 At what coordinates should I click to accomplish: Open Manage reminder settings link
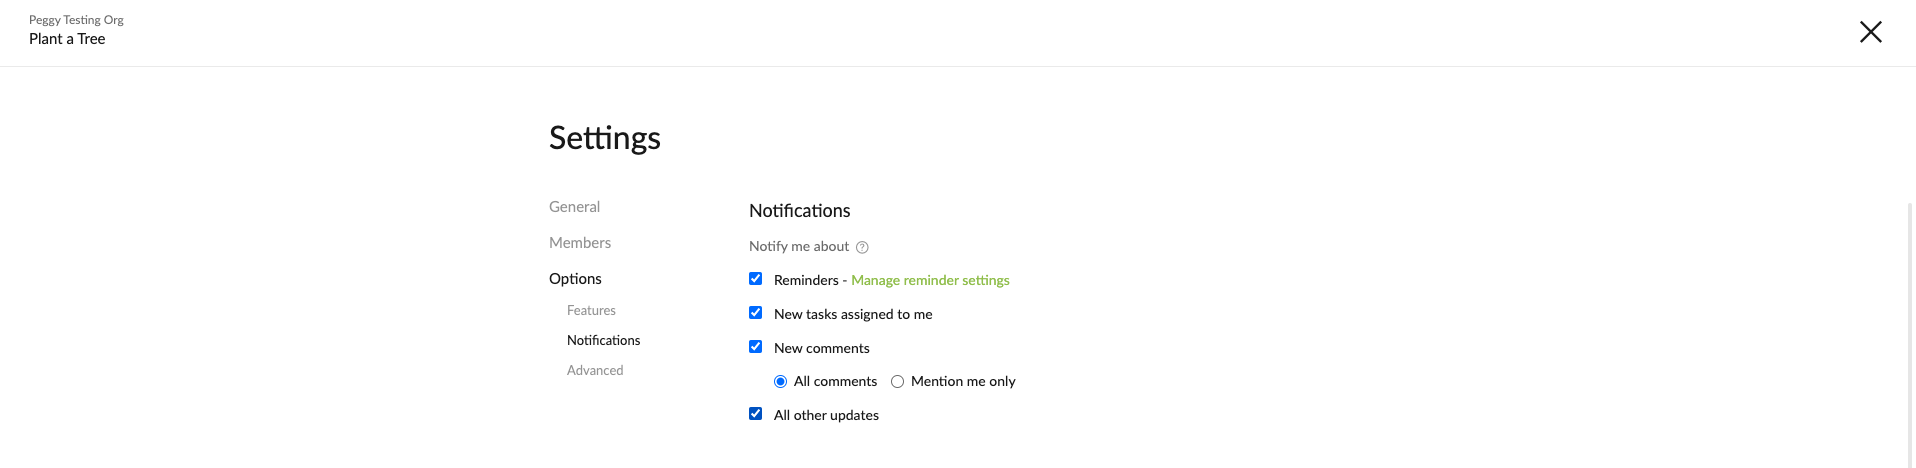[x=930, y=280]
